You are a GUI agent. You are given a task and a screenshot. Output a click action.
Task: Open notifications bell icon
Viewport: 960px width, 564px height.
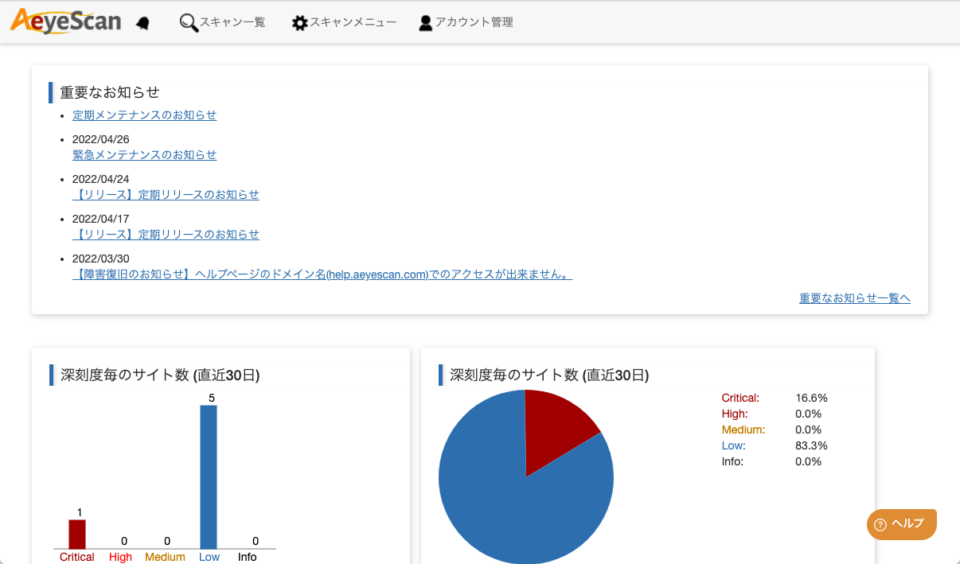click(143, 23)
